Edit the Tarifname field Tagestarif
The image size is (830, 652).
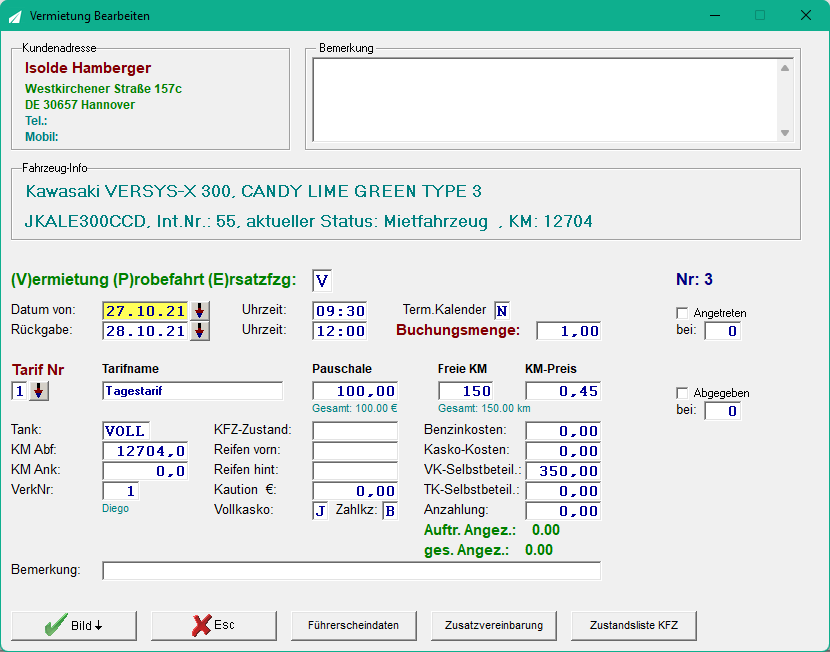[x=193, y=391]
